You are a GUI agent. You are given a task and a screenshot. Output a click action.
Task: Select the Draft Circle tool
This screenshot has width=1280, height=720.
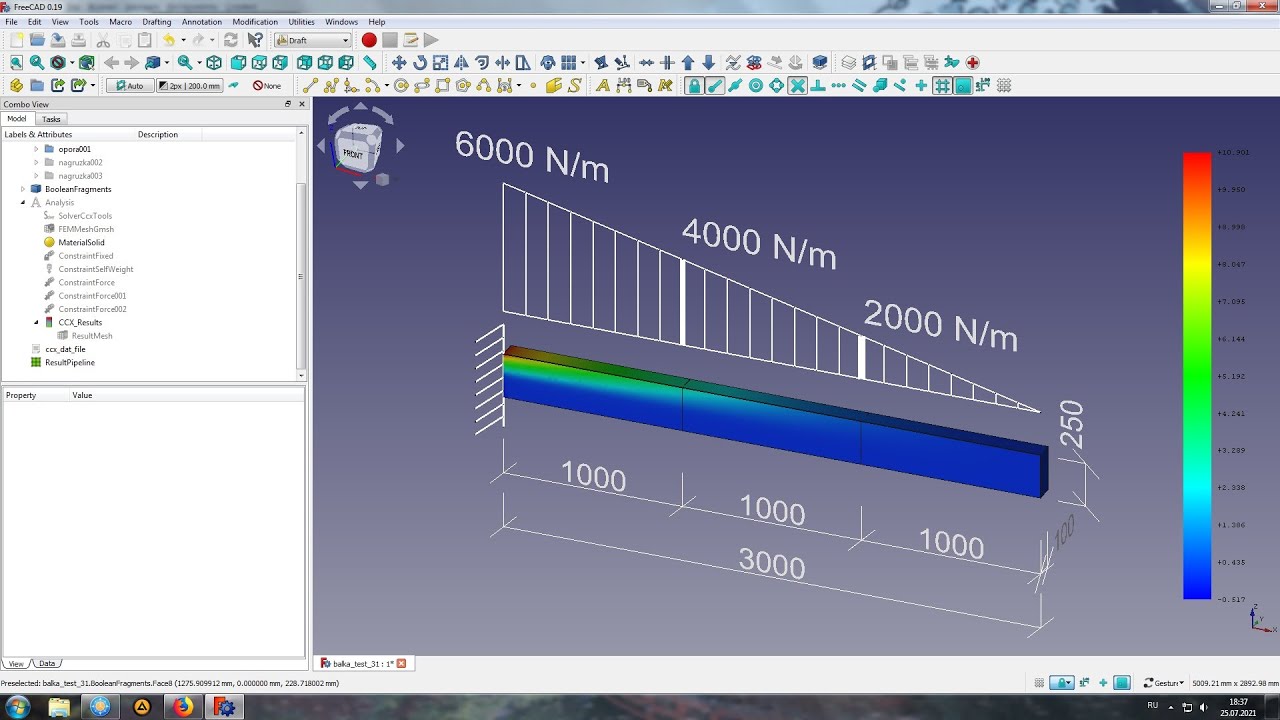tap(401, 85)
